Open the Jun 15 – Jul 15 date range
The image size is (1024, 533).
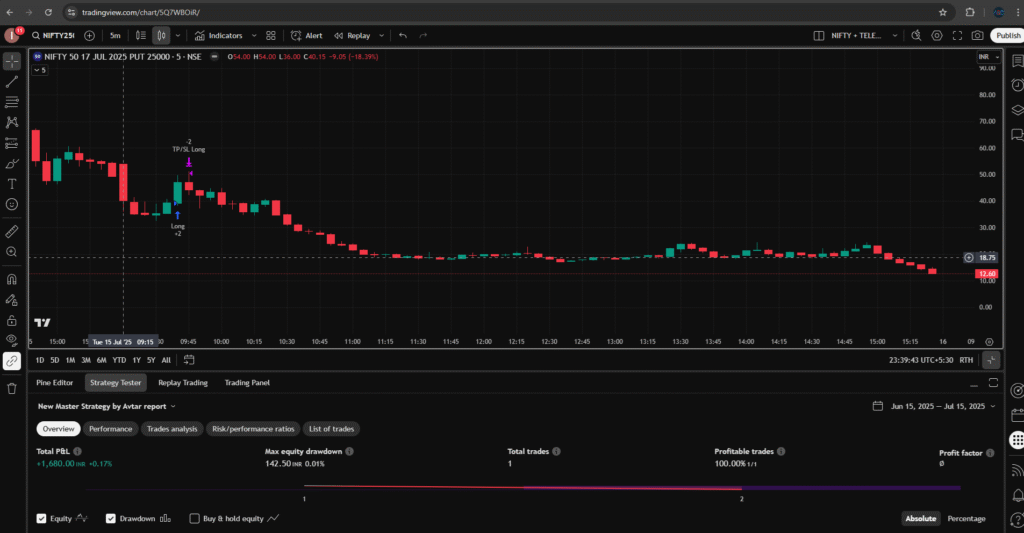934,406
